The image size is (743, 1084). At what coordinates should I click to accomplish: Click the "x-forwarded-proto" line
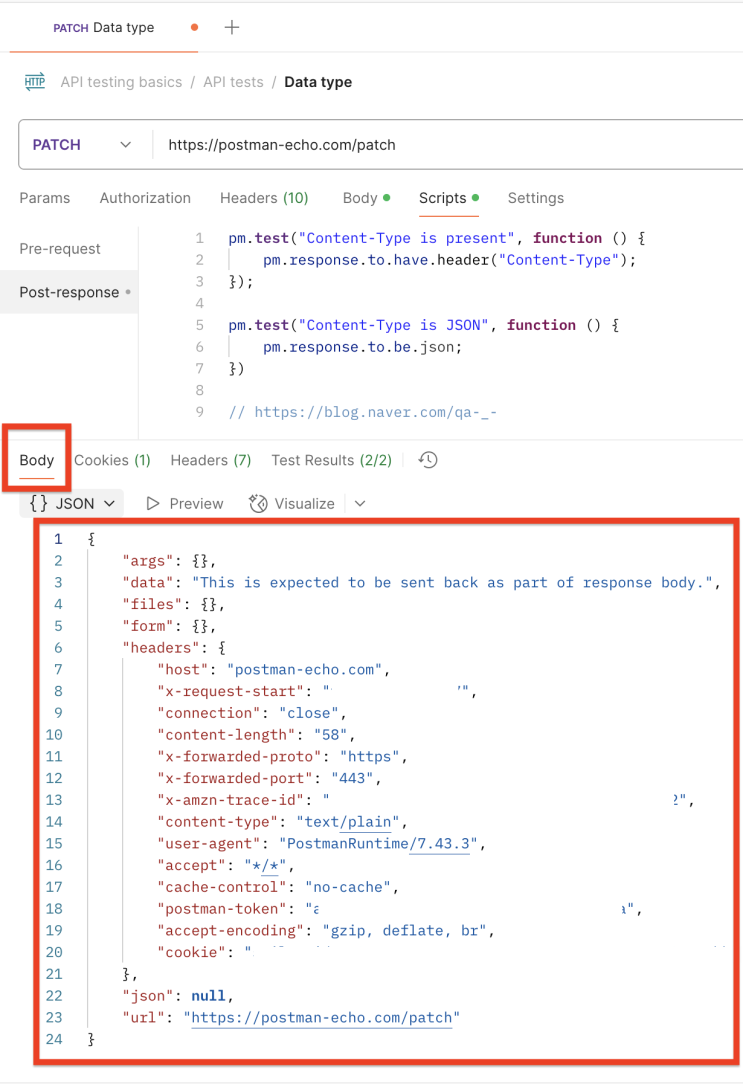point(283,756)
